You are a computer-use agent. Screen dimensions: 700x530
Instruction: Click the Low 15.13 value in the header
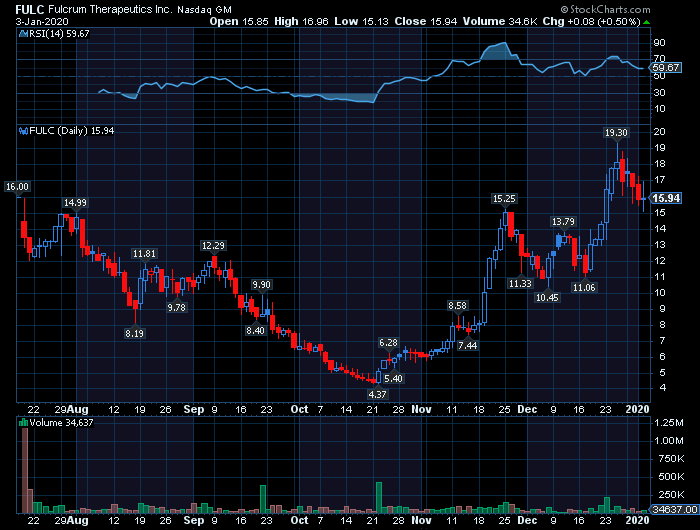coord(361,21)
